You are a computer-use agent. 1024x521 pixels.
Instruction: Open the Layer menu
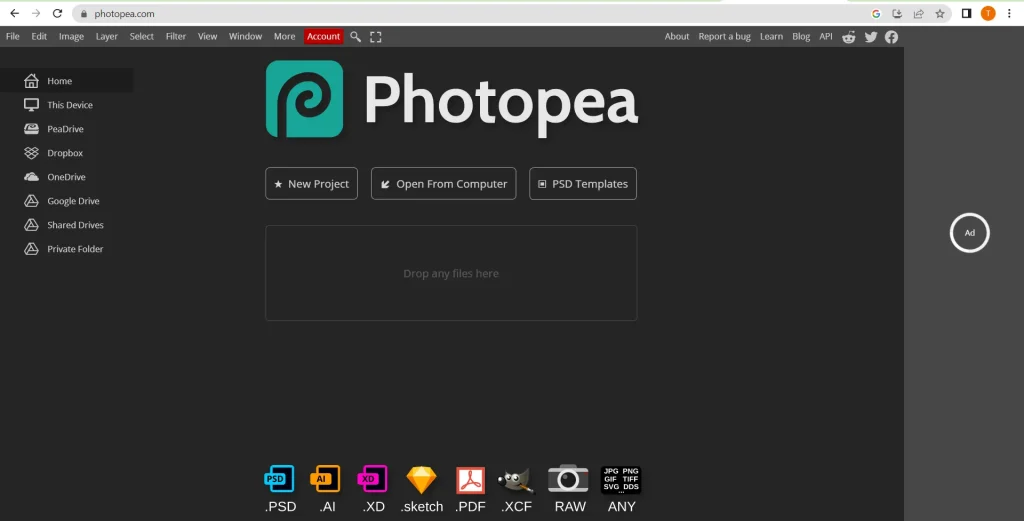pyautogui.click(x=106, y=37)
